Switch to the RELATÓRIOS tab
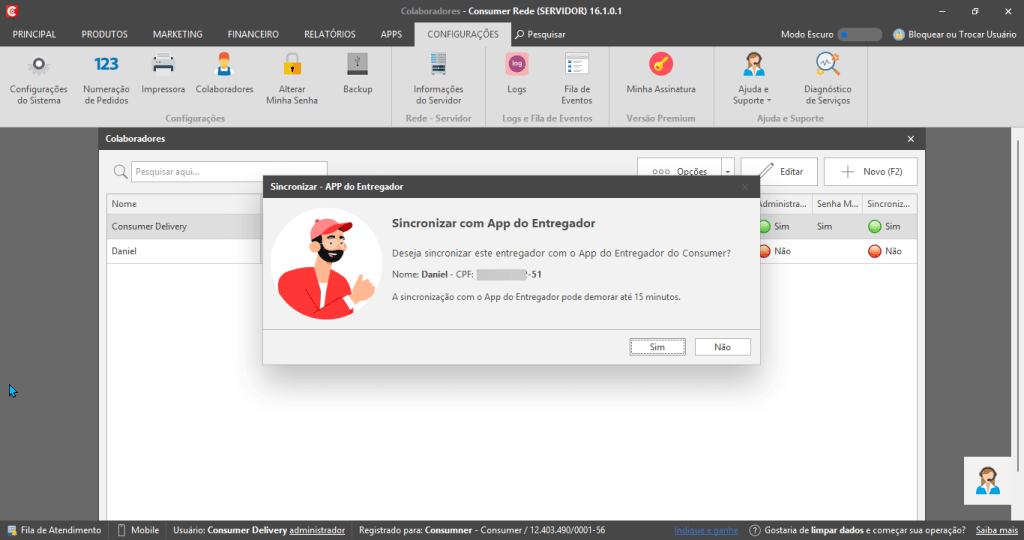This screenshot has width=1024, height=540. (x=330, y=35)
